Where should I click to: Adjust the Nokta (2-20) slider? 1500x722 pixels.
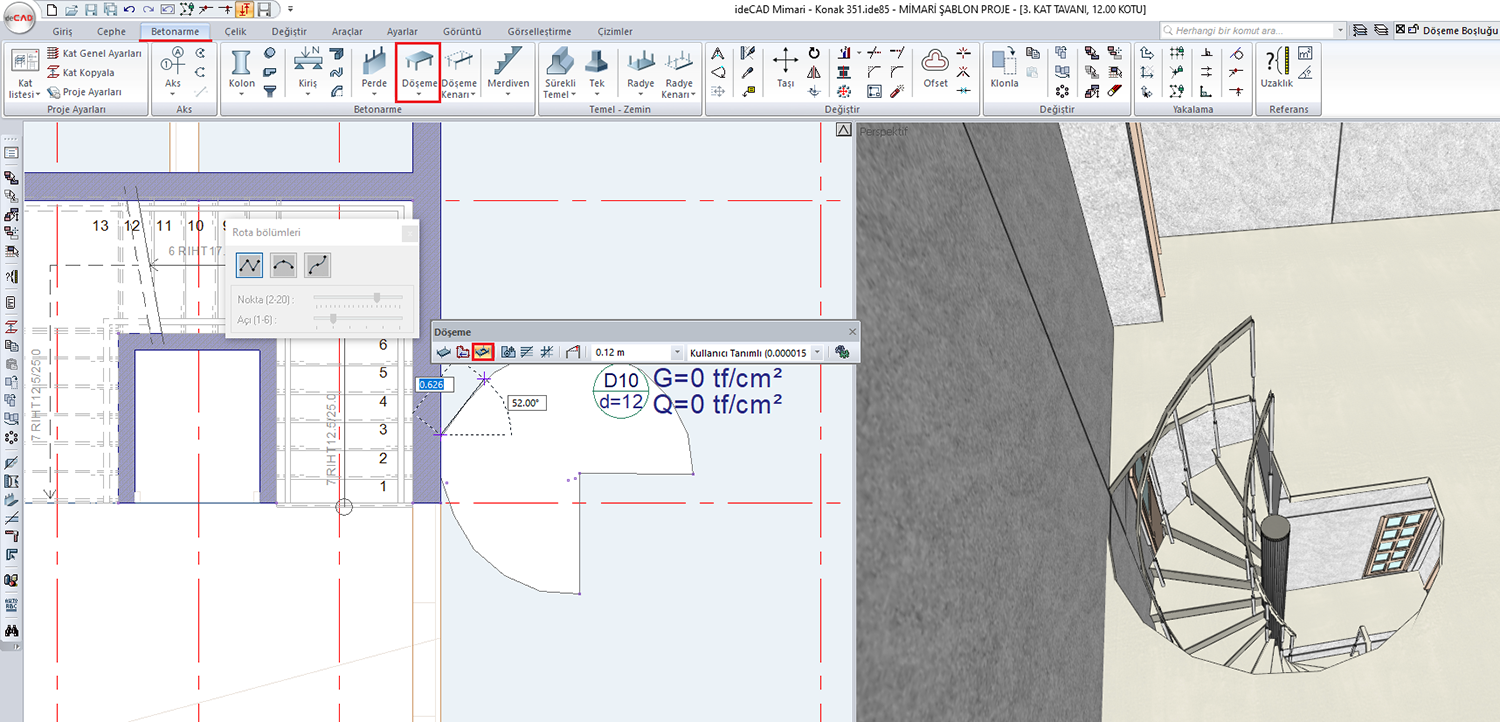pos(376,298)
